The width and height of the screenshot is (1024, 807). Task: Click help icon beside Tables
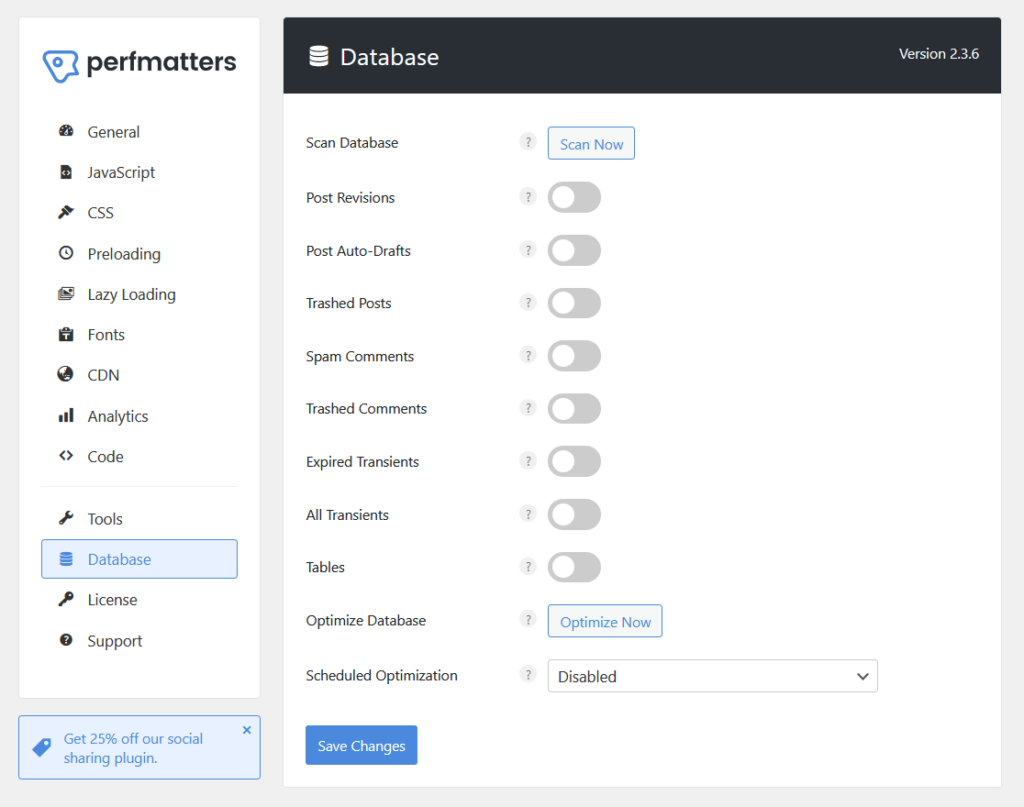click(x=528, y=566)
